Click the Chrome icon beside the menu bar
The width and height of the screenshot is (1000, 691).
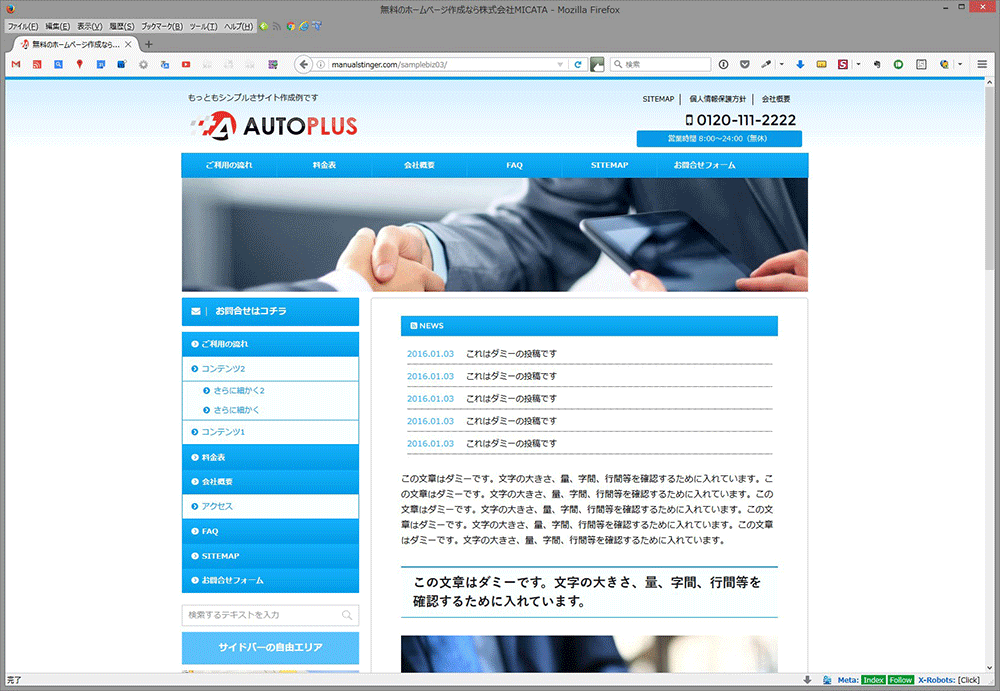[x=291, y=26]
